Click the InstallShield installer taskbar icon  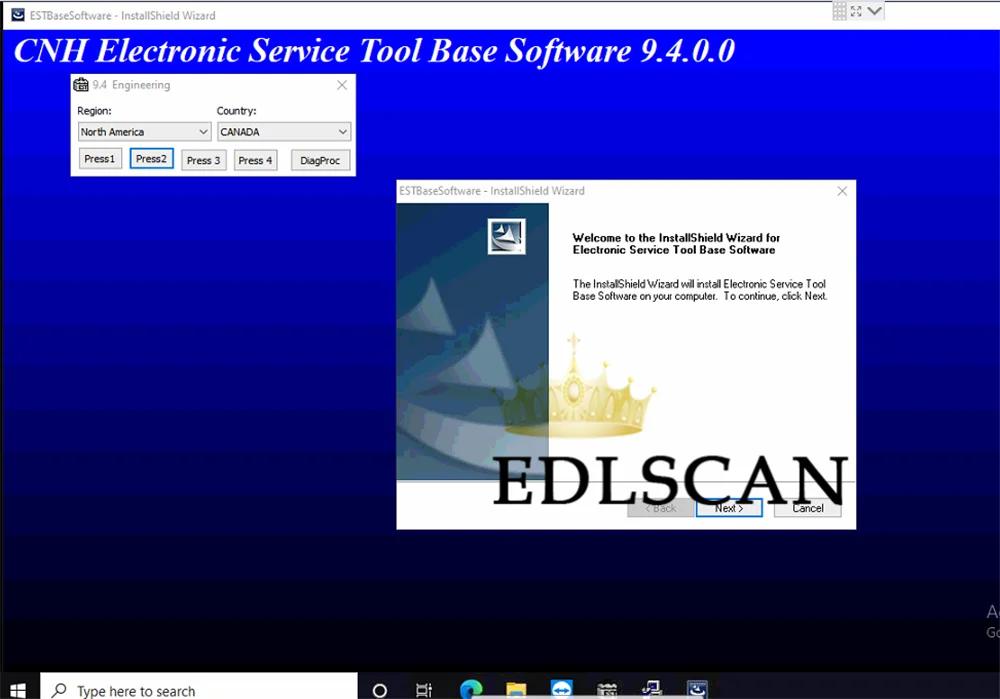[697, 689]
